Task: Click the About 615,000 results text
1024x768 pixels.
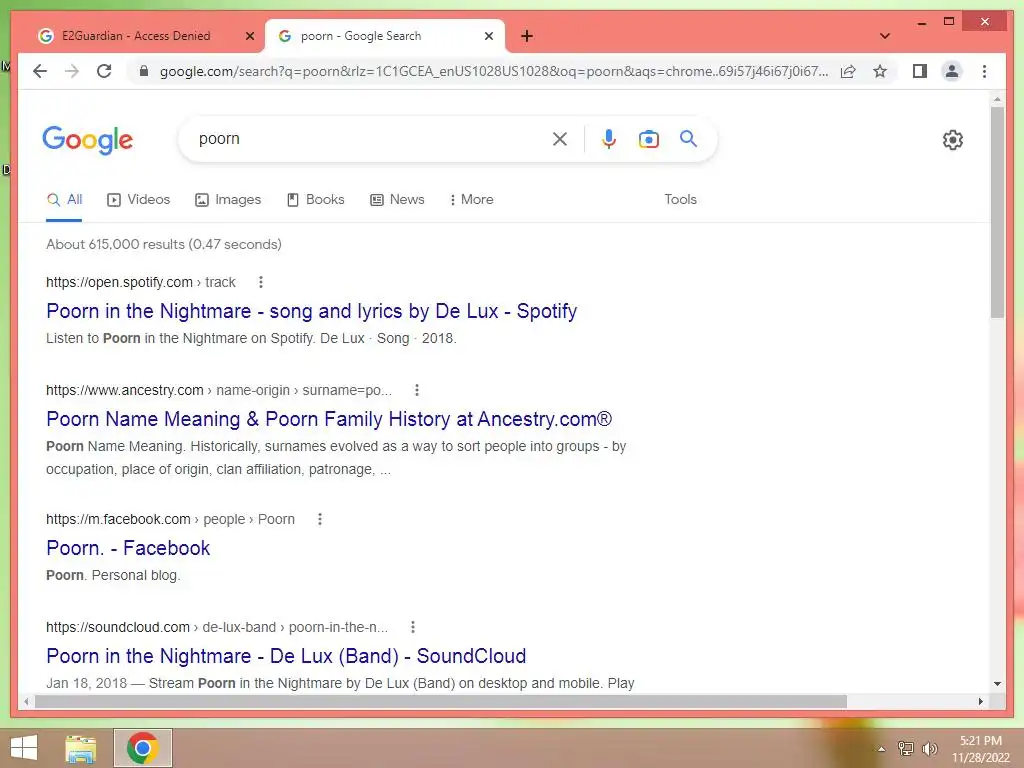Action: pos(163,244)
